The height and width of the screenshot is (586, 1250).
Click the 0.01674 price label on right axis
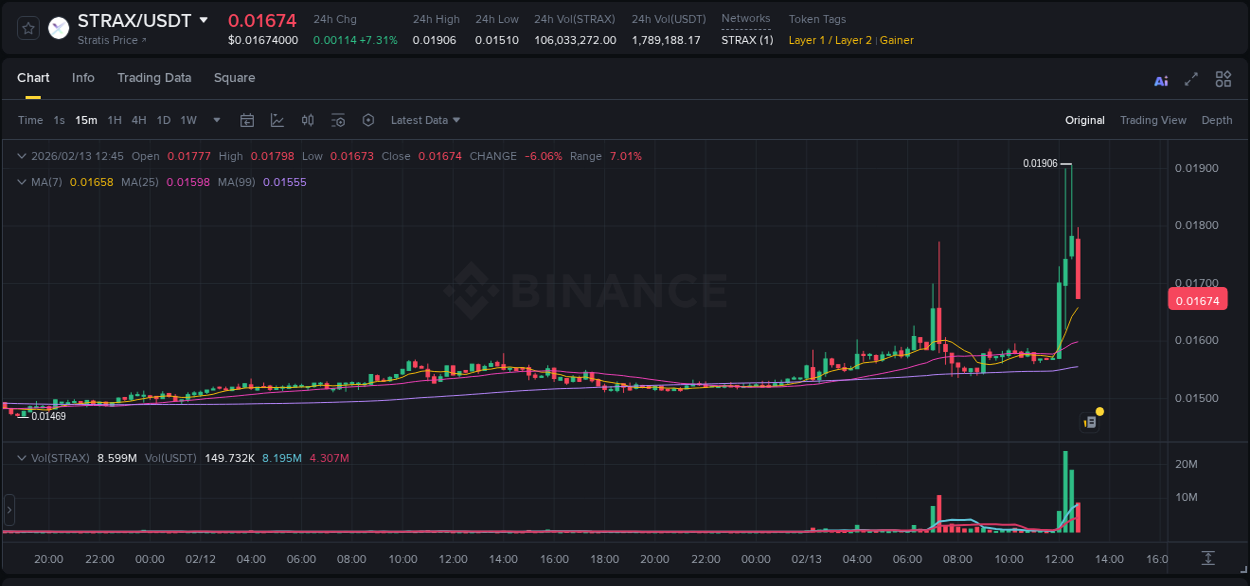point(1197,299)
